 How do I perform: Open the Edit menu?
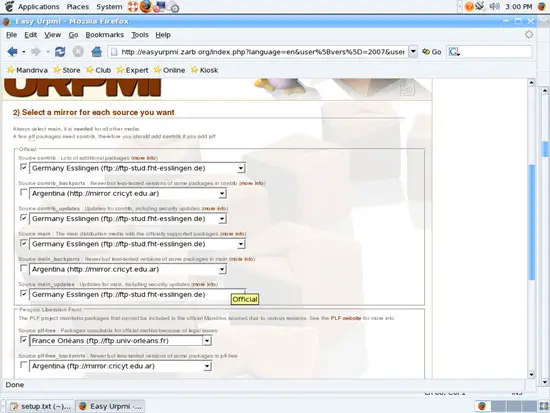point(31,35)
